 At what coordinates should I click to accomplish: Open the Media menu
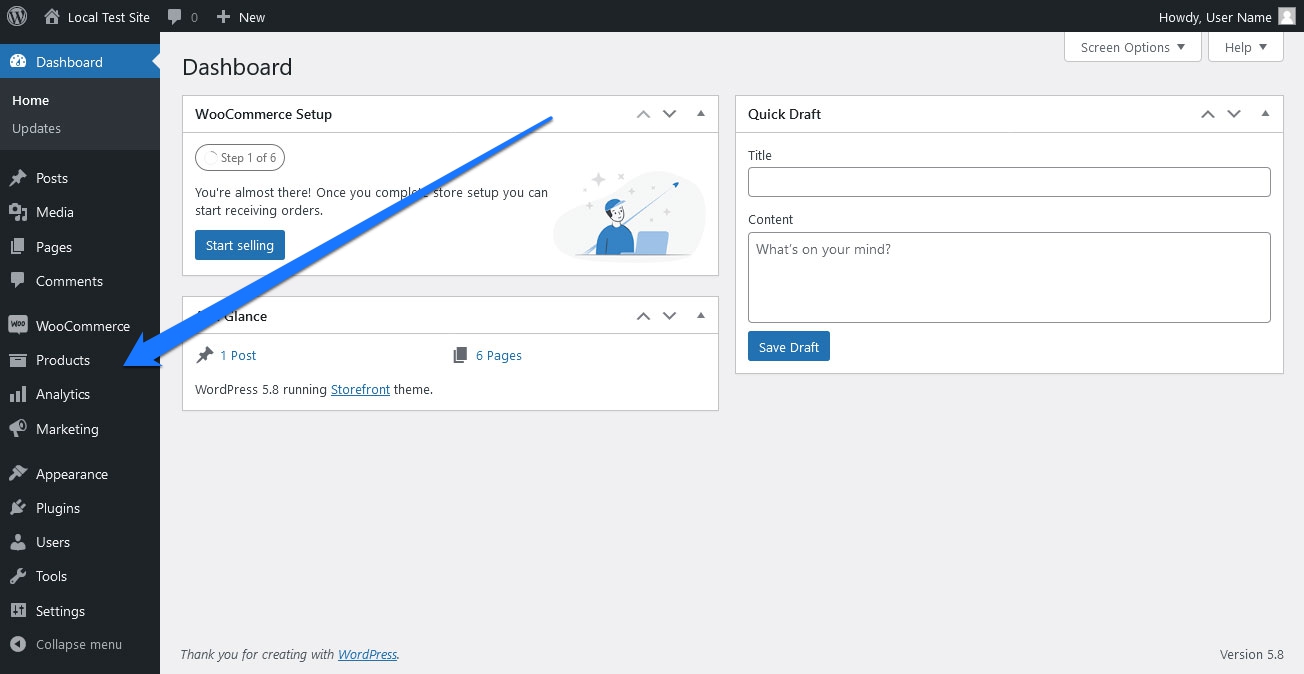80,212
